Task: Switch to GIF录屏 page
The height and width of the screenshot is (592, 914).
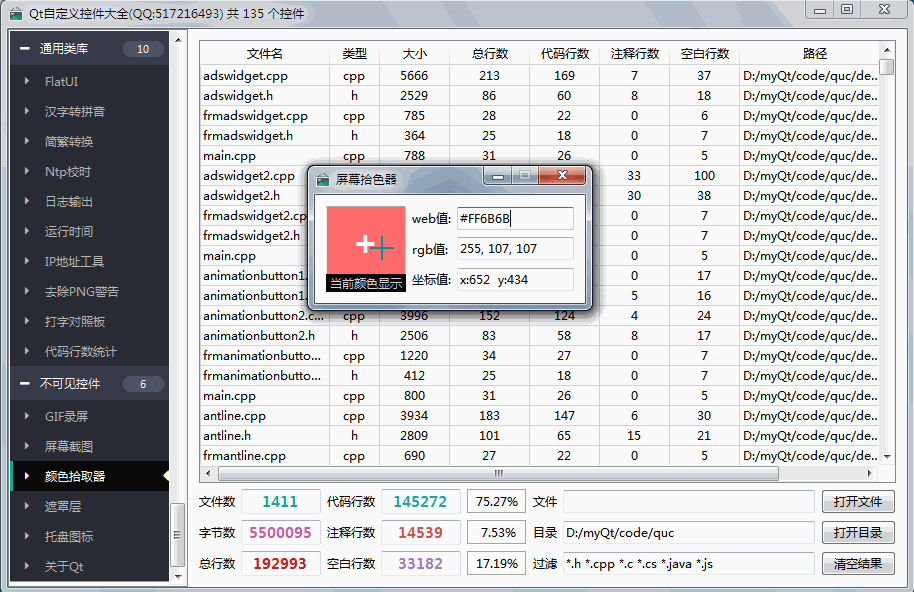Action: (x=67, y=417)
